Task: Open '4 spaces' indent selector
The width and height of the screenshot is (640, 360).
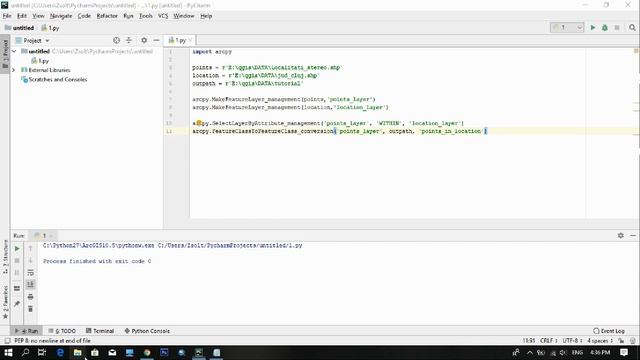Action: click(x=600, y=340)
